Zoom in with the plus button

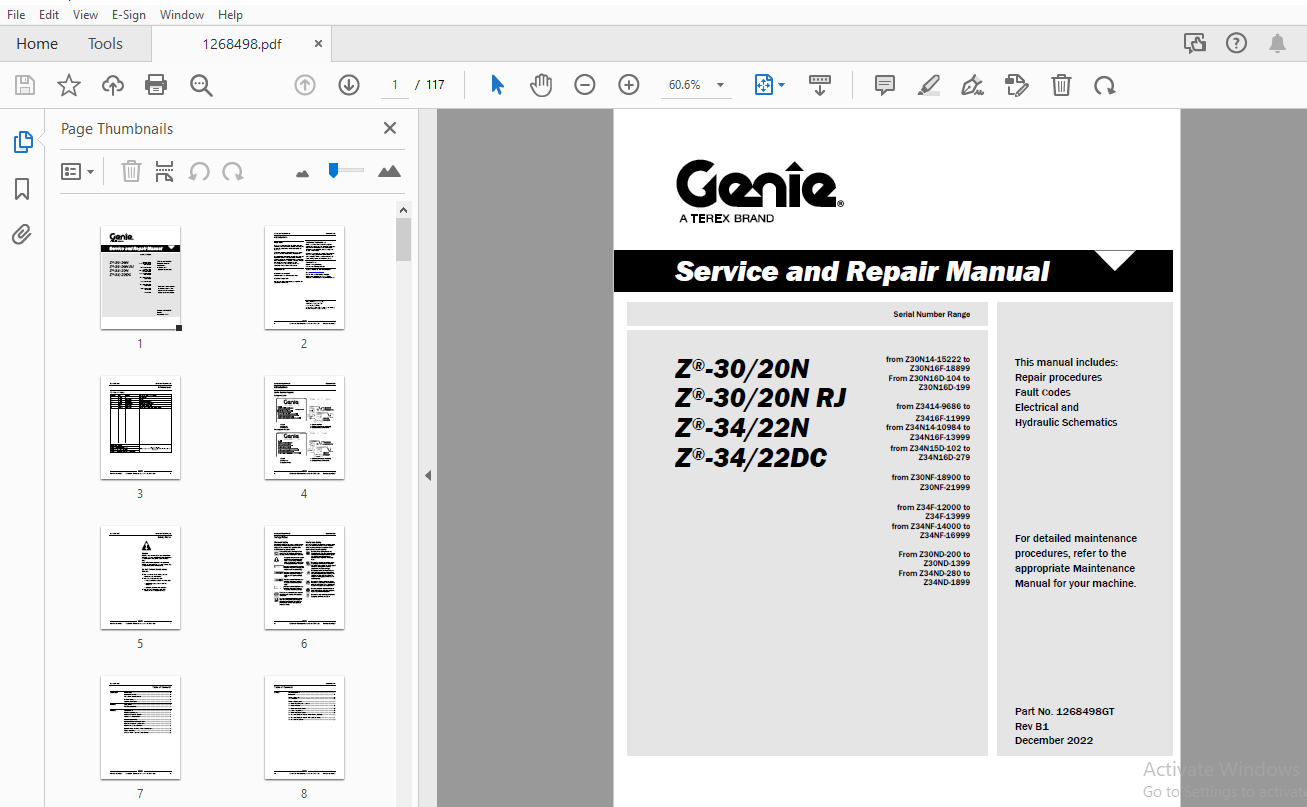tap(629, 85)
